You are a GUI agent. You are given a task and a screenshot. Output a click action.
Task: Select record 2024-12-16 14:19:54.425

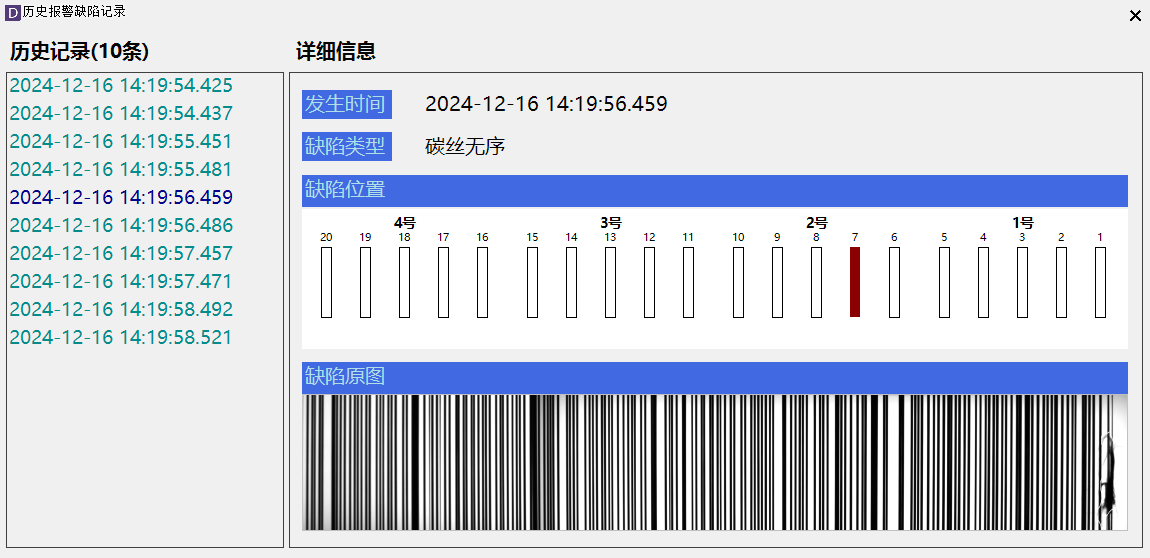pyautogui.click(x=121, y=86)
